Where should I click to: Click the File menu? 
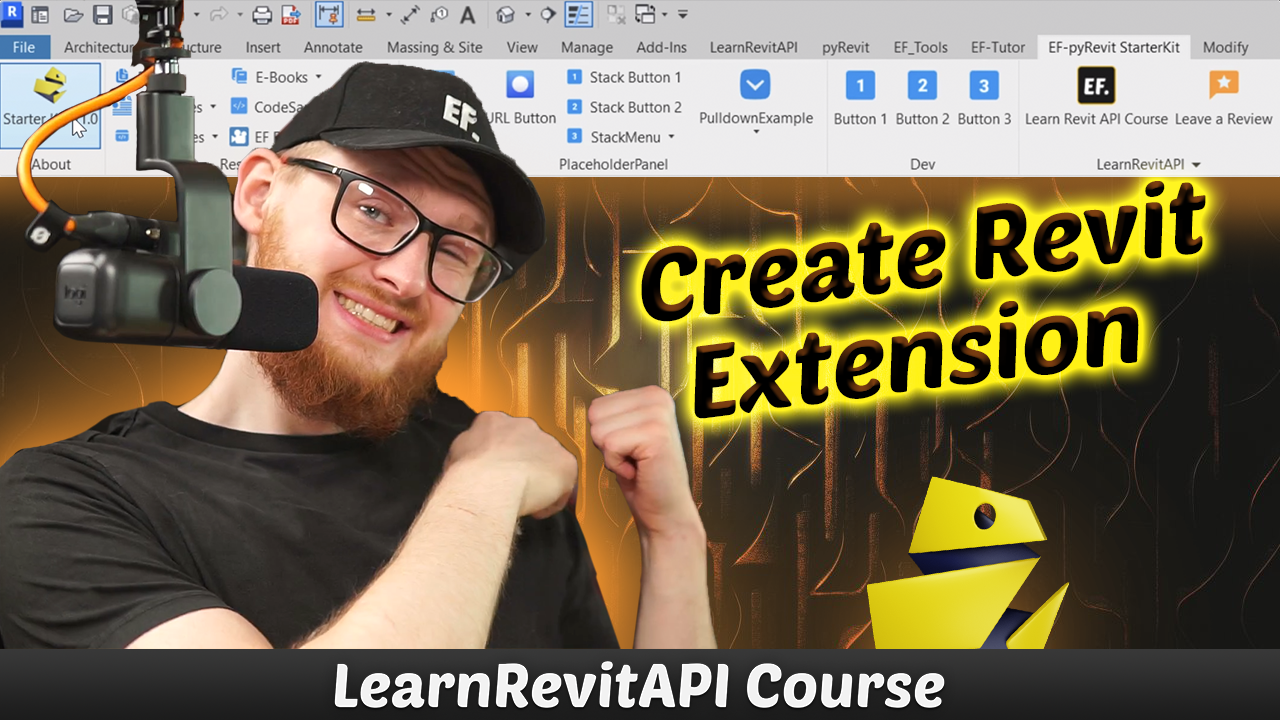click(x=24, y=46)
